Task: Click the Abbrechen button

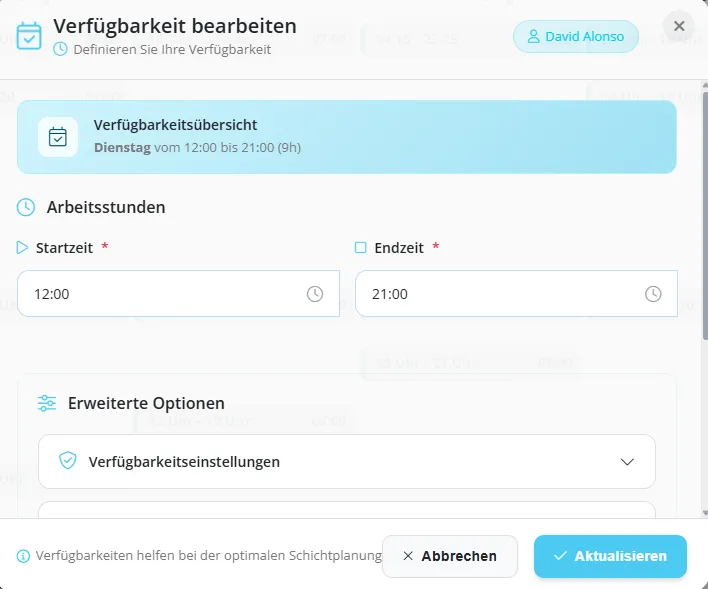Action: 450,556
